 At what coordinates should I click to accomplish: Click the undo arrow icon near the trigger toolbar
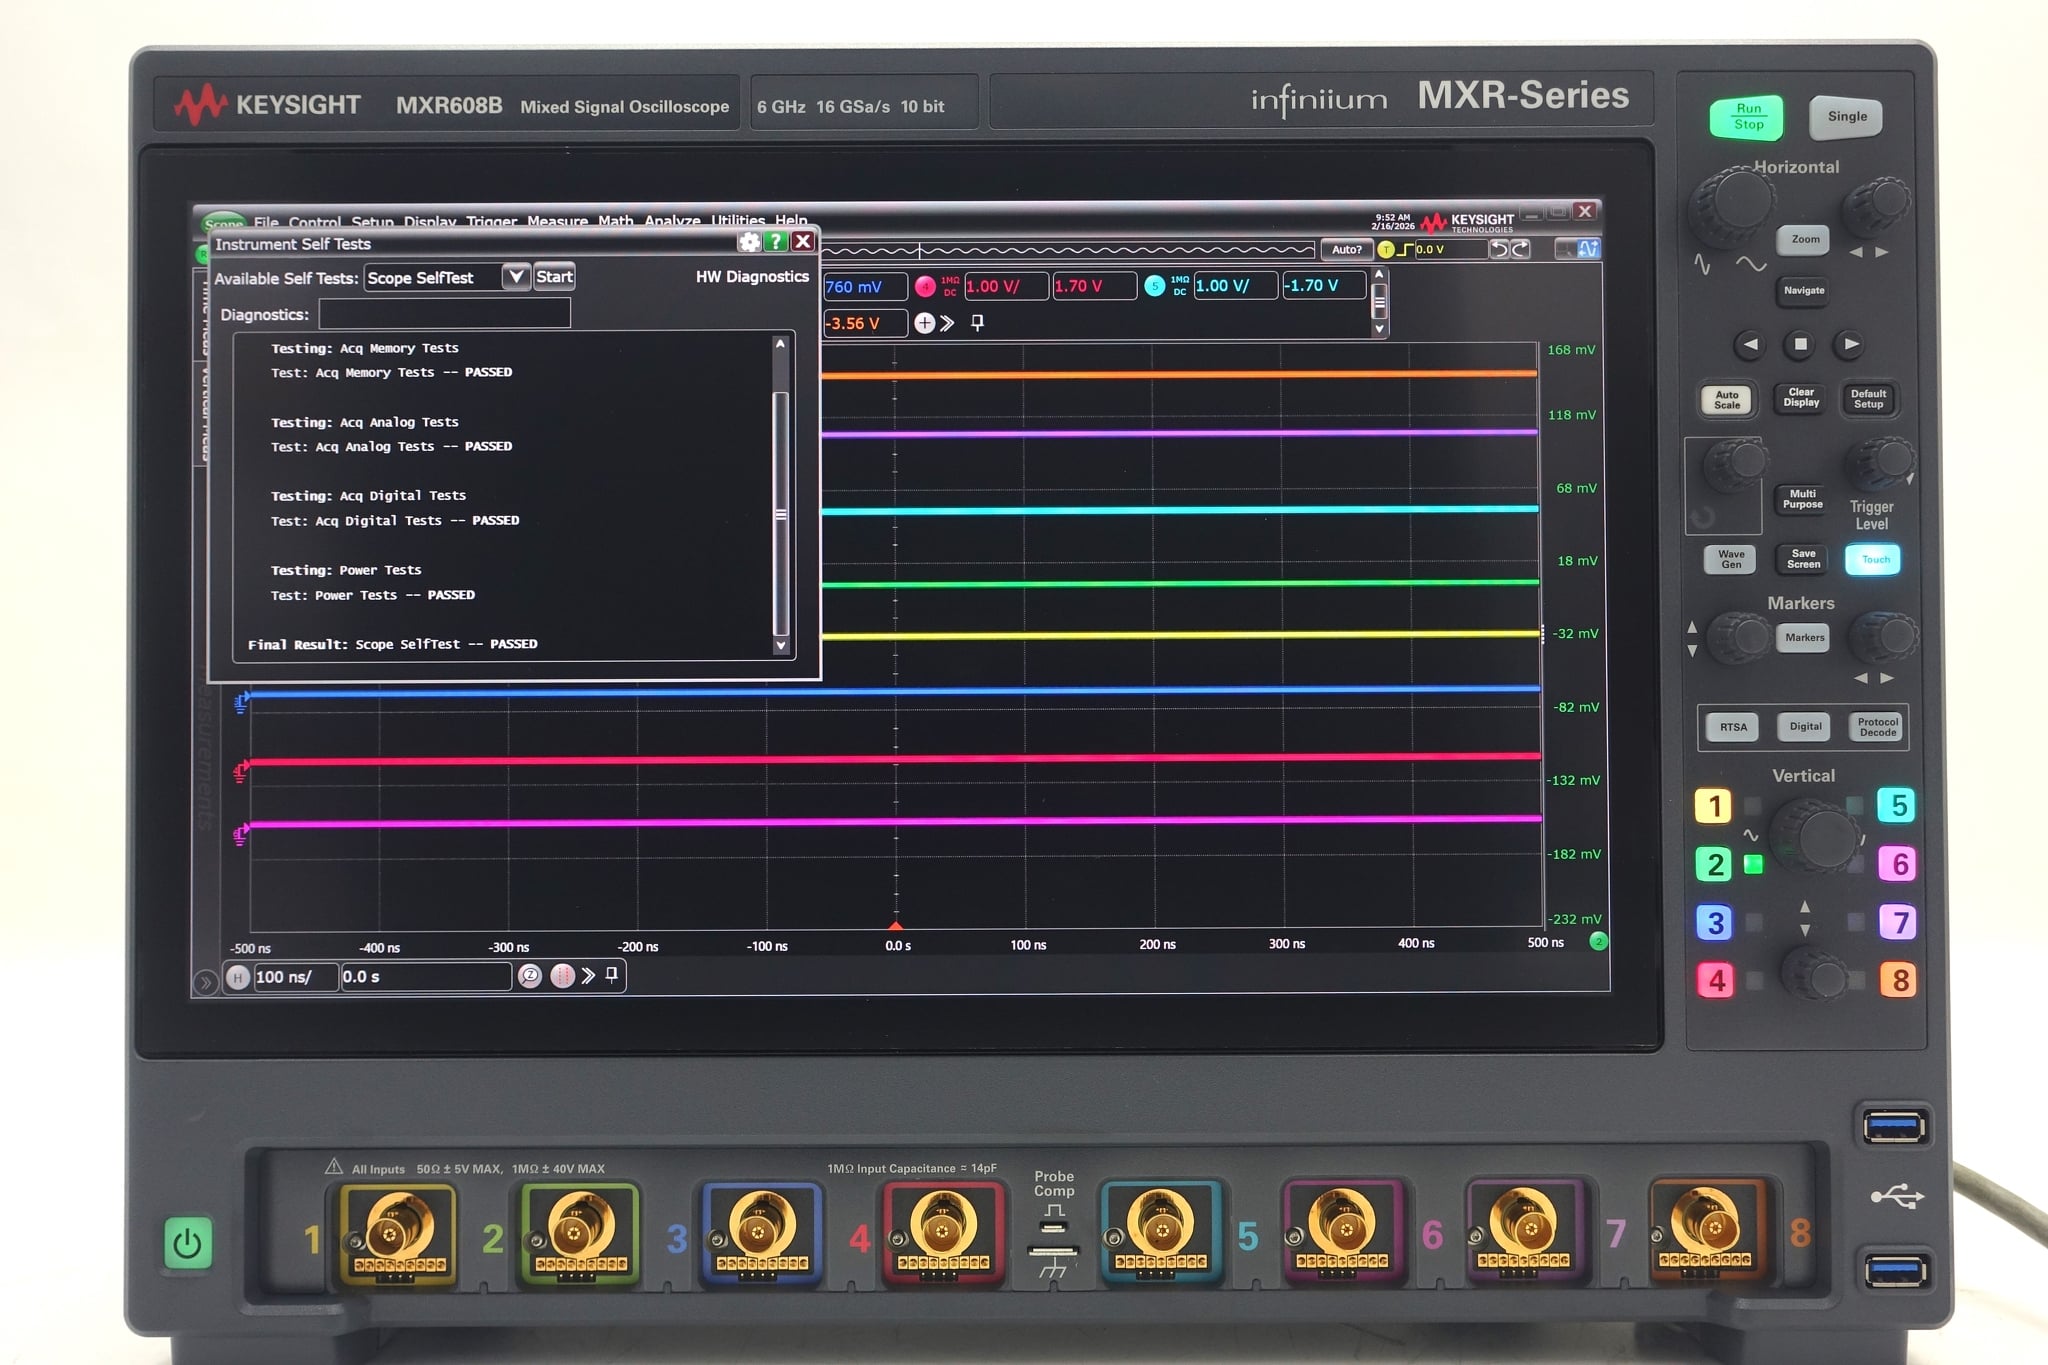click(1499, 250)
